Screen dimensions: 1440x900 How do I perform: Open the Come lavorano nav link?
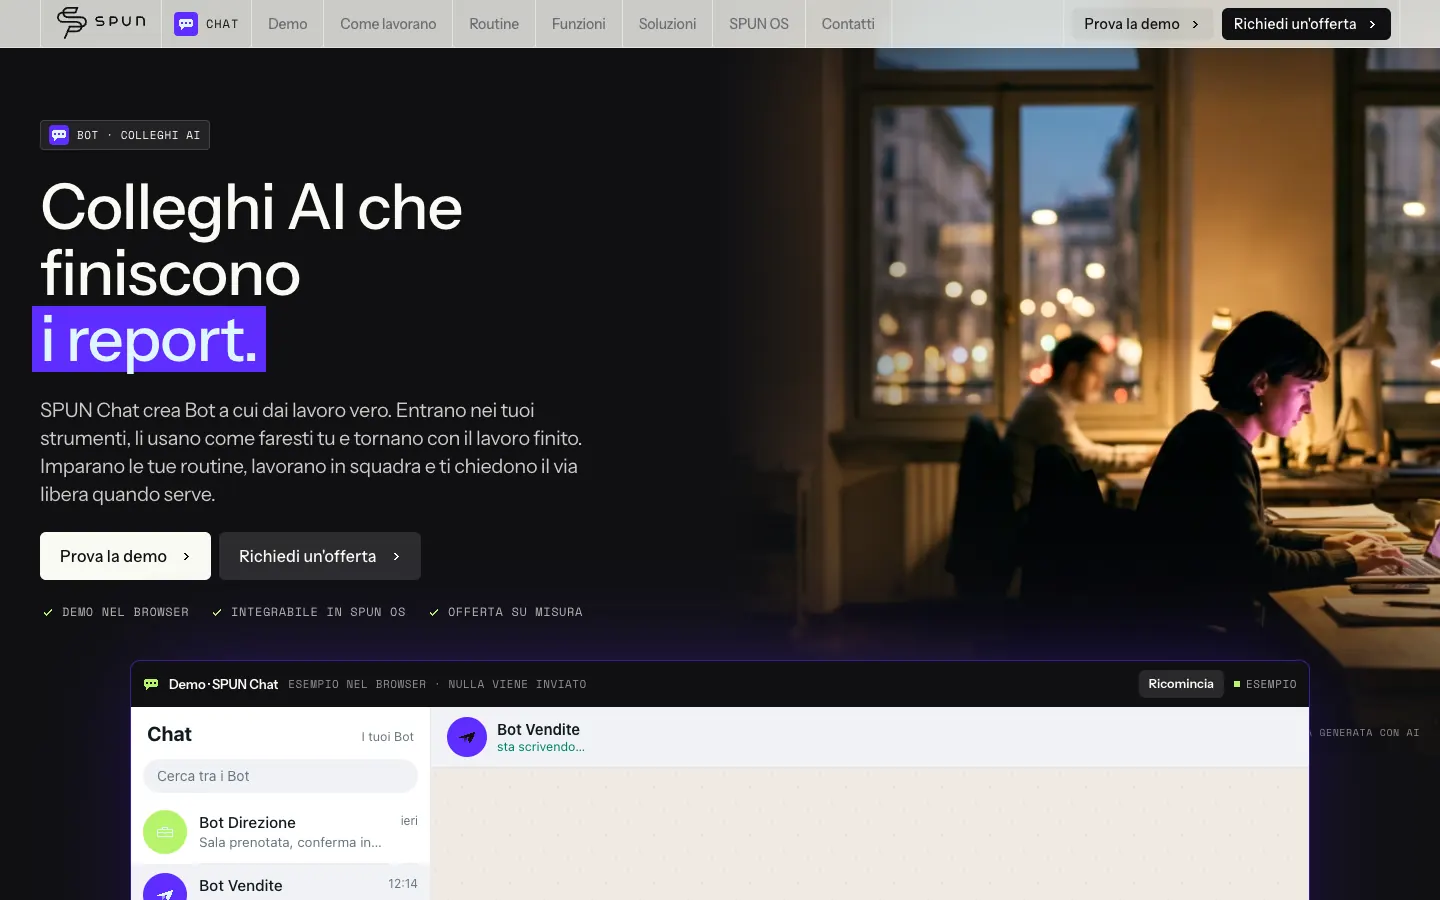pos(388,24)
